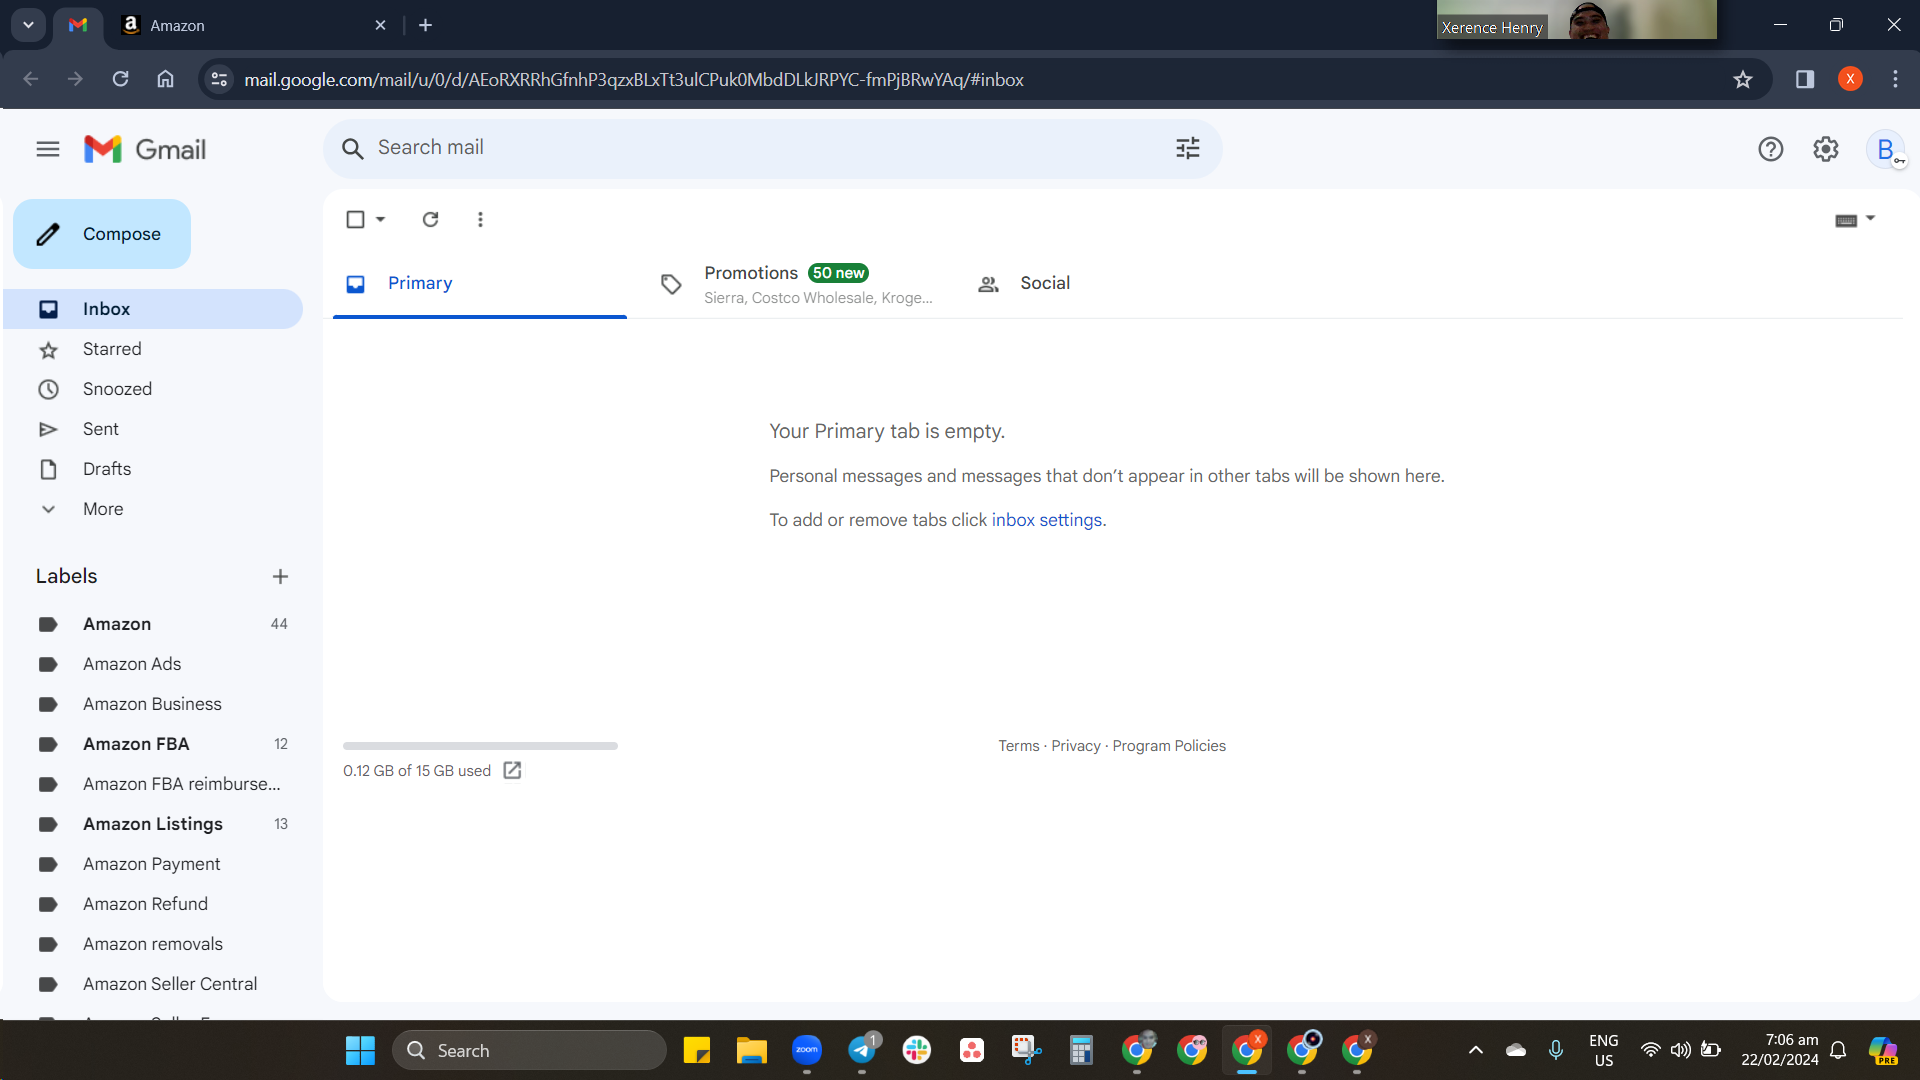Open the Amazon Business label
Viewport: 1920px width, 1080px height.
coord(153,704)
